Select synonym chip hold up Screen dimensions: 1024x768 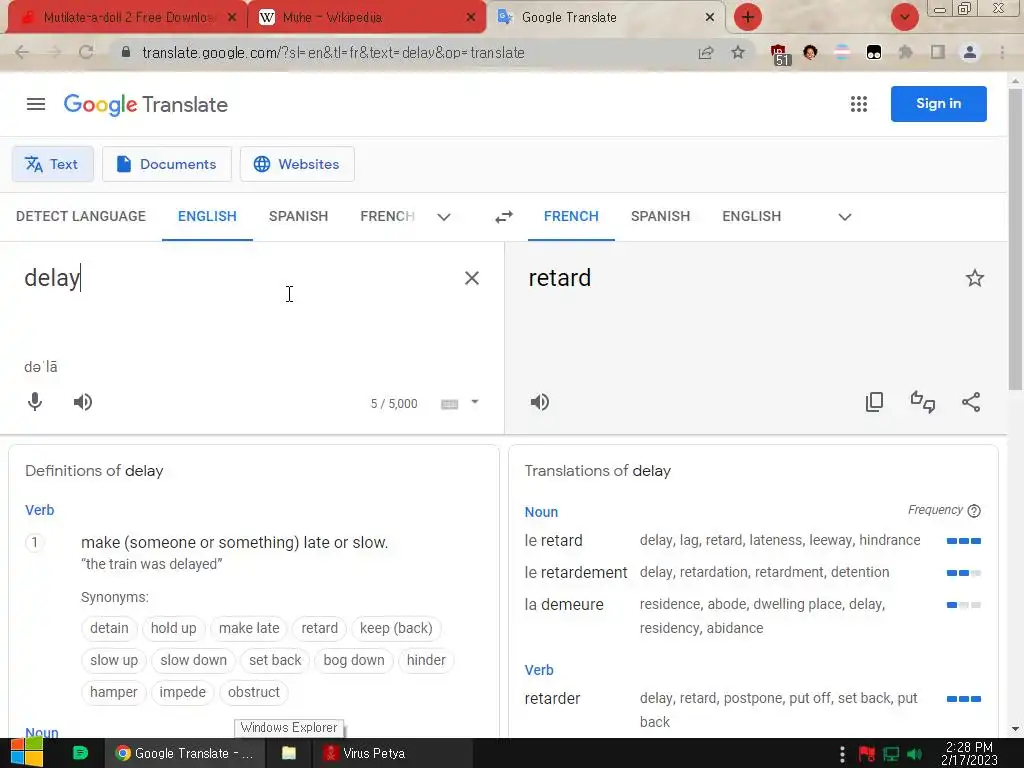tap(174, 628)
